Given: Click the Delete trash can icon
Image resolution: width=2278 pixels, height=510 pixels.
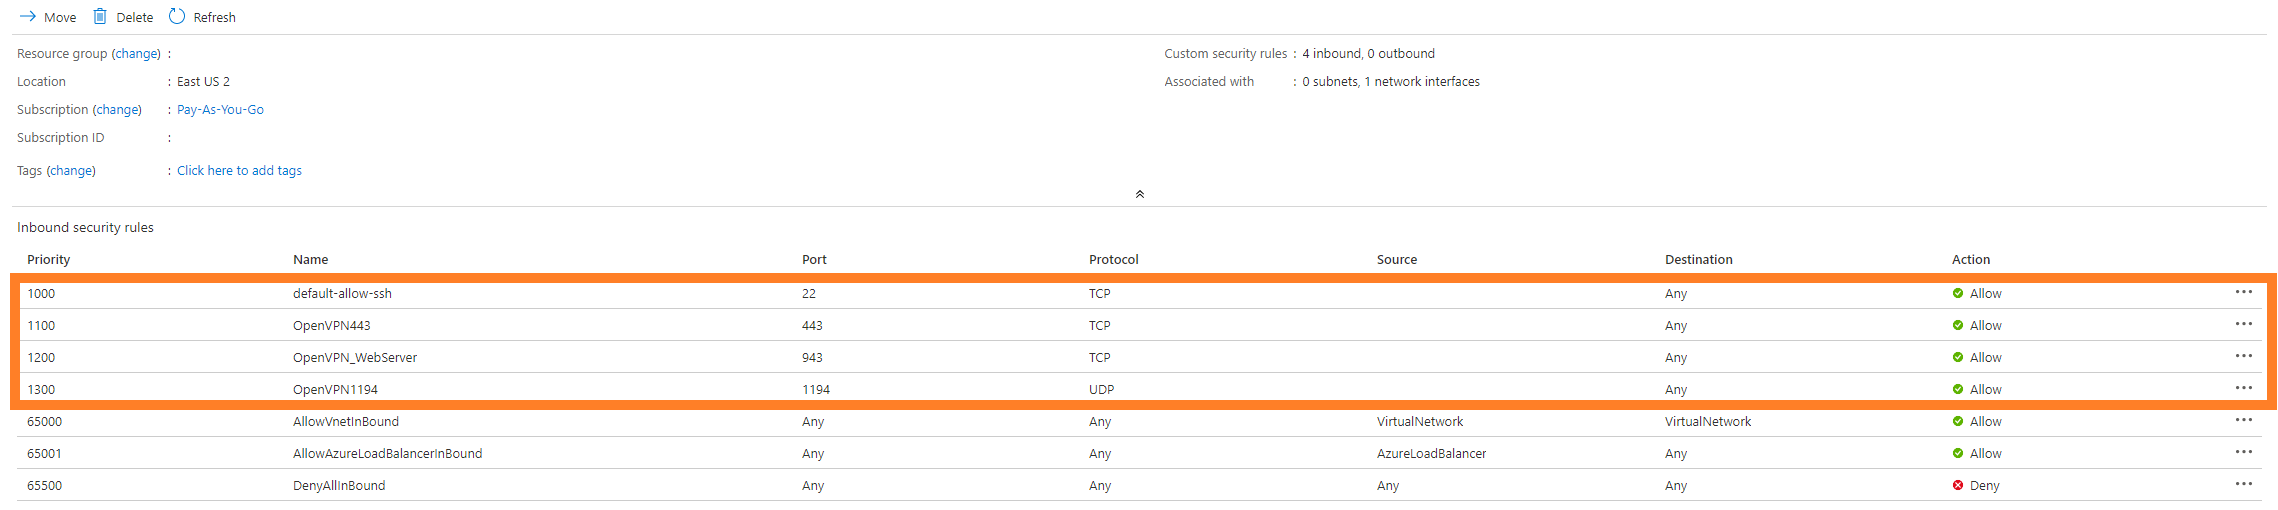Looking at the screenshot, I should (100, 16).
